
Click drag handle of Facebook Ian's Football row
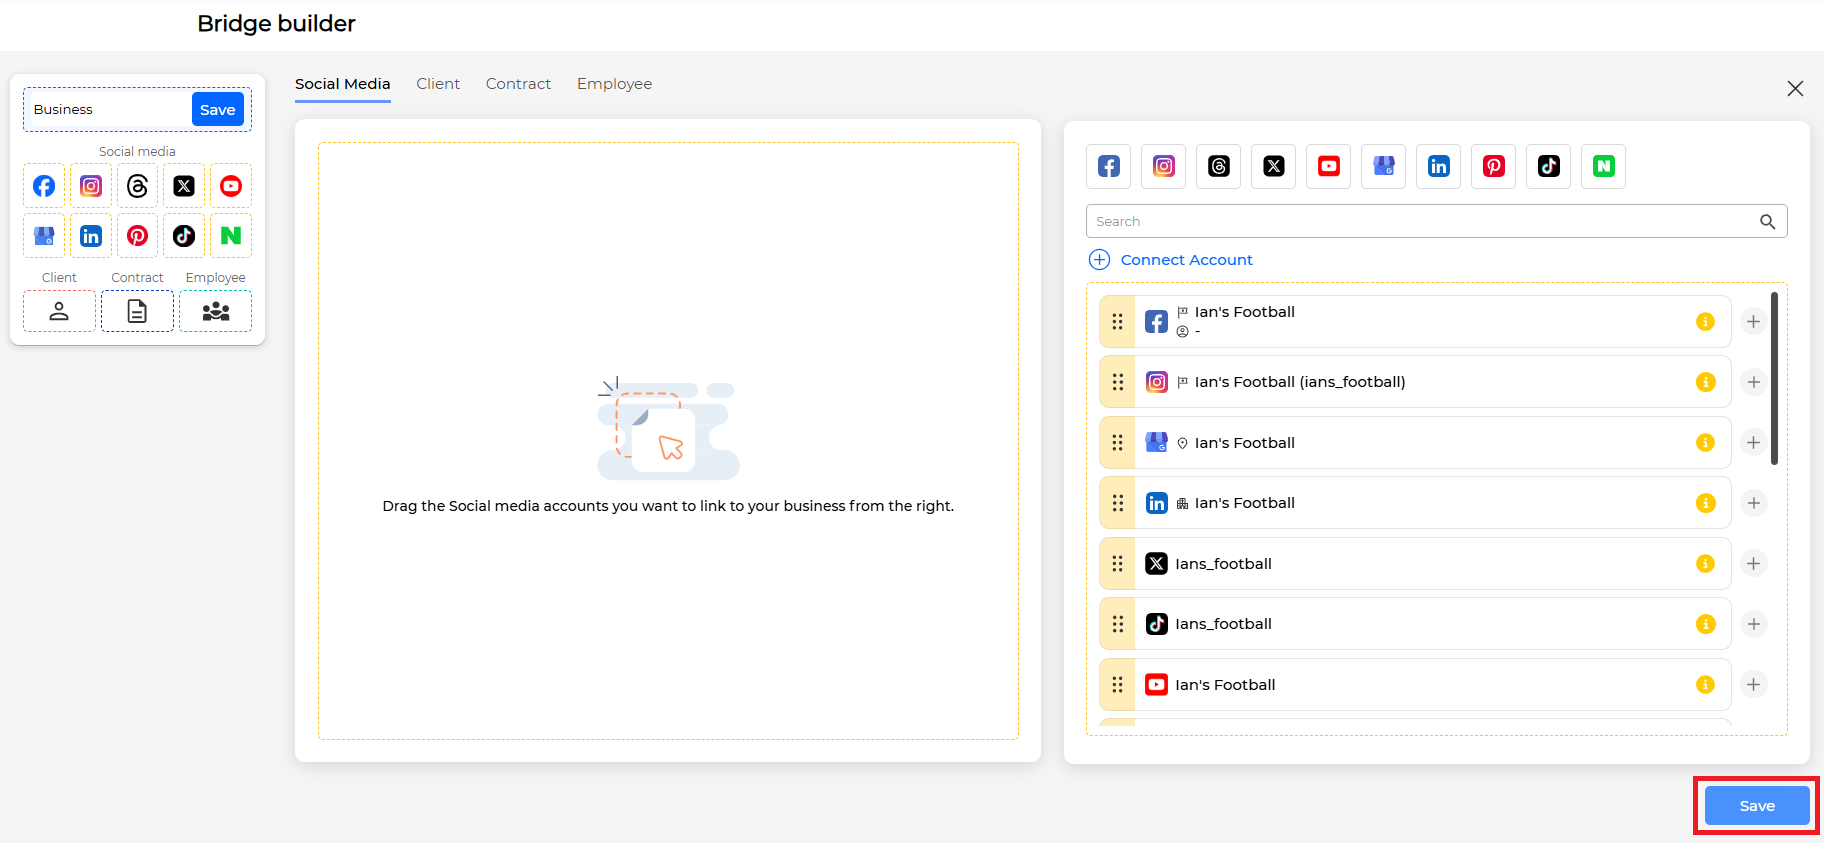[x=1117, y=322]
